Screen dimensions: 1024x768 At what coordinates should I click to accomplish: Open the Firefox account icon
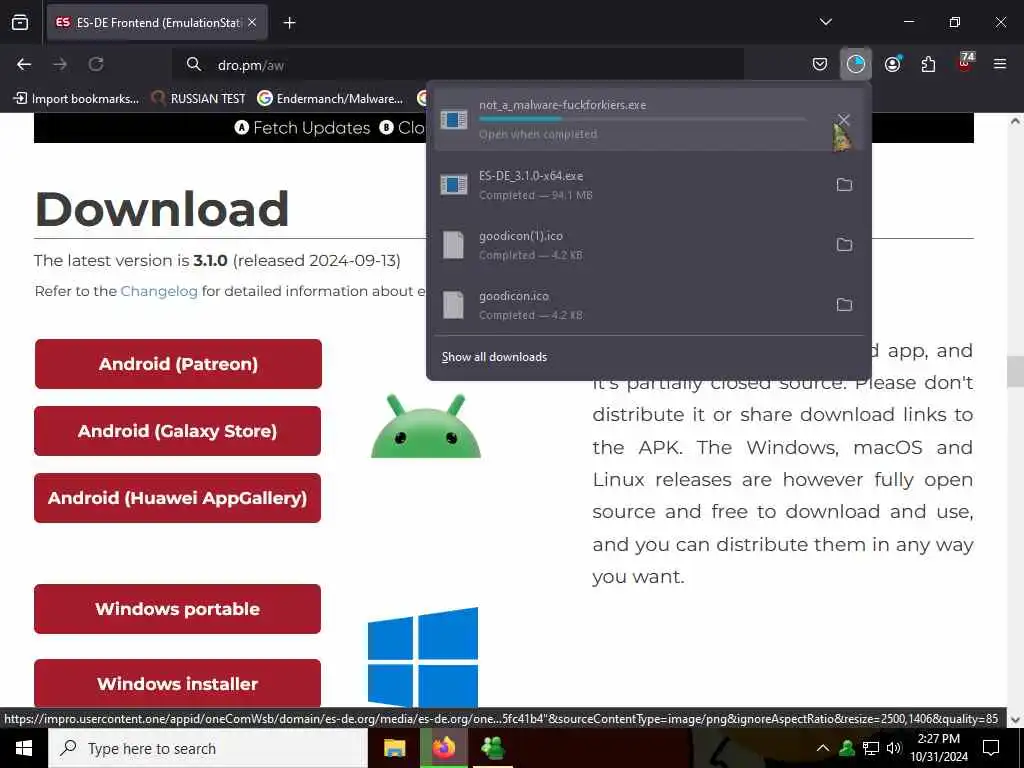click(893, 64)
